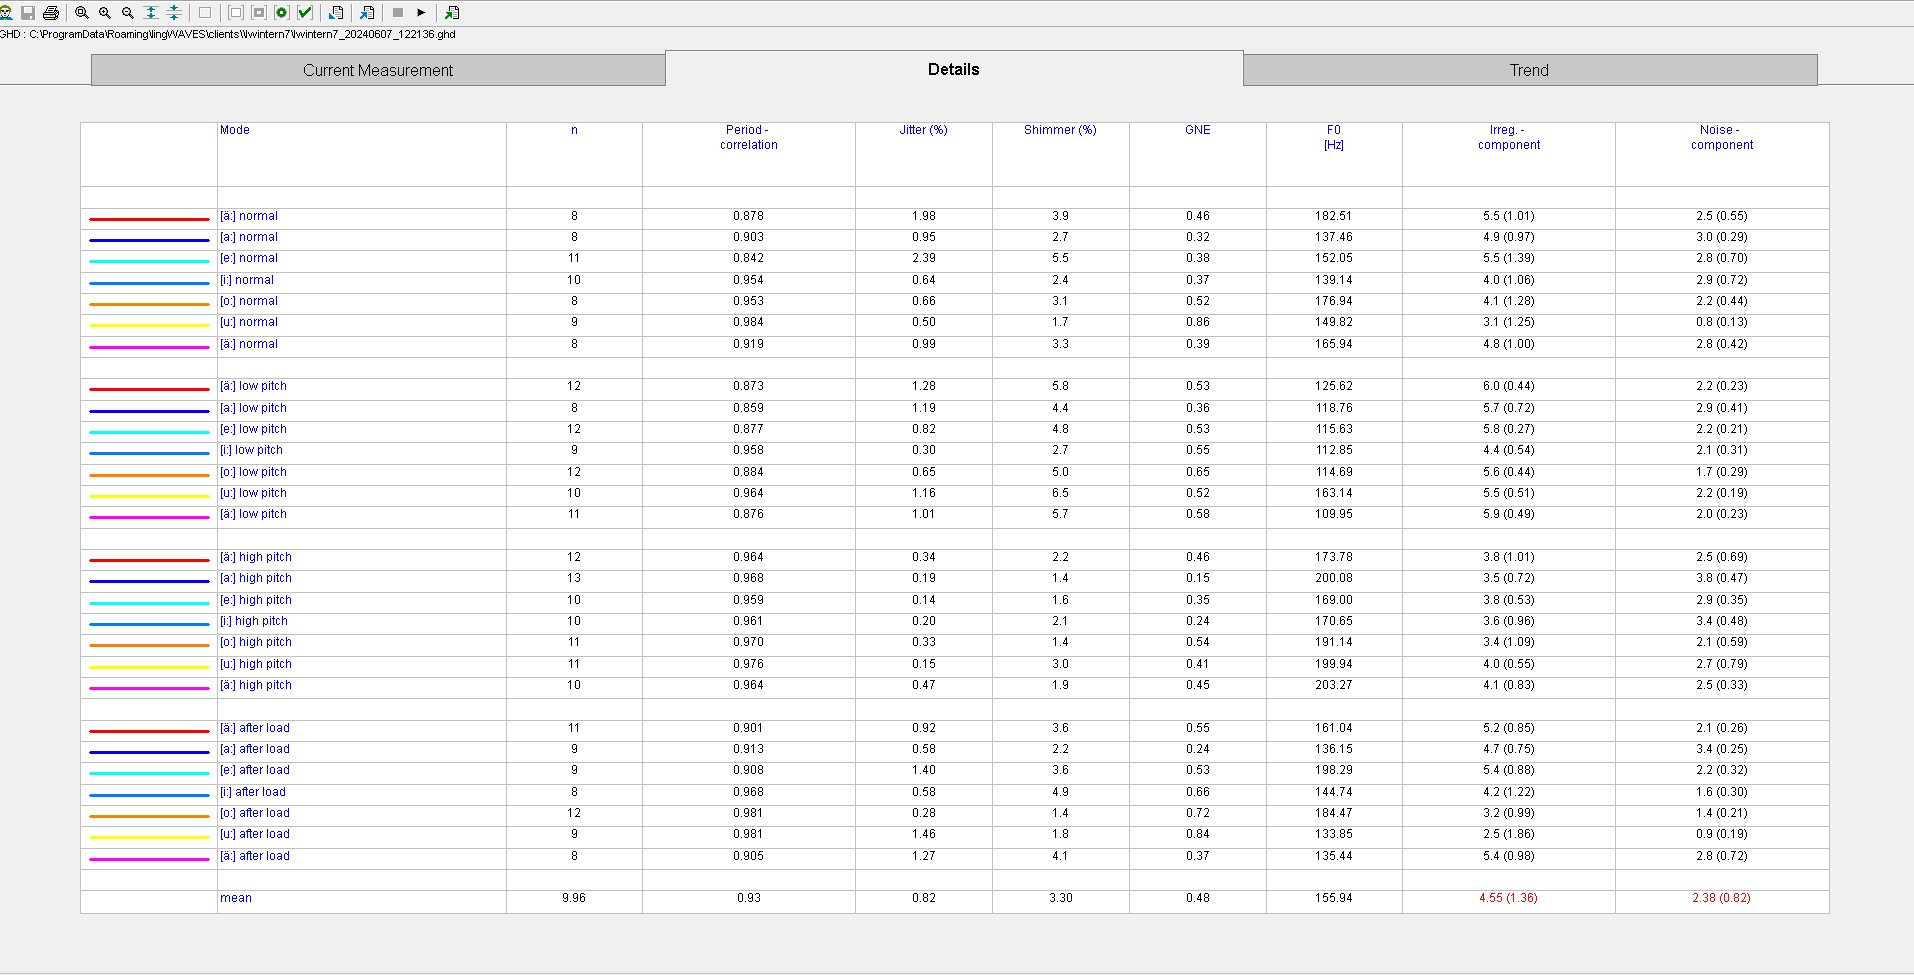Click the document icon with a down-left arrow
Image resolution: width=1914 pixels, height=975 pixels.
click(336, 13)
